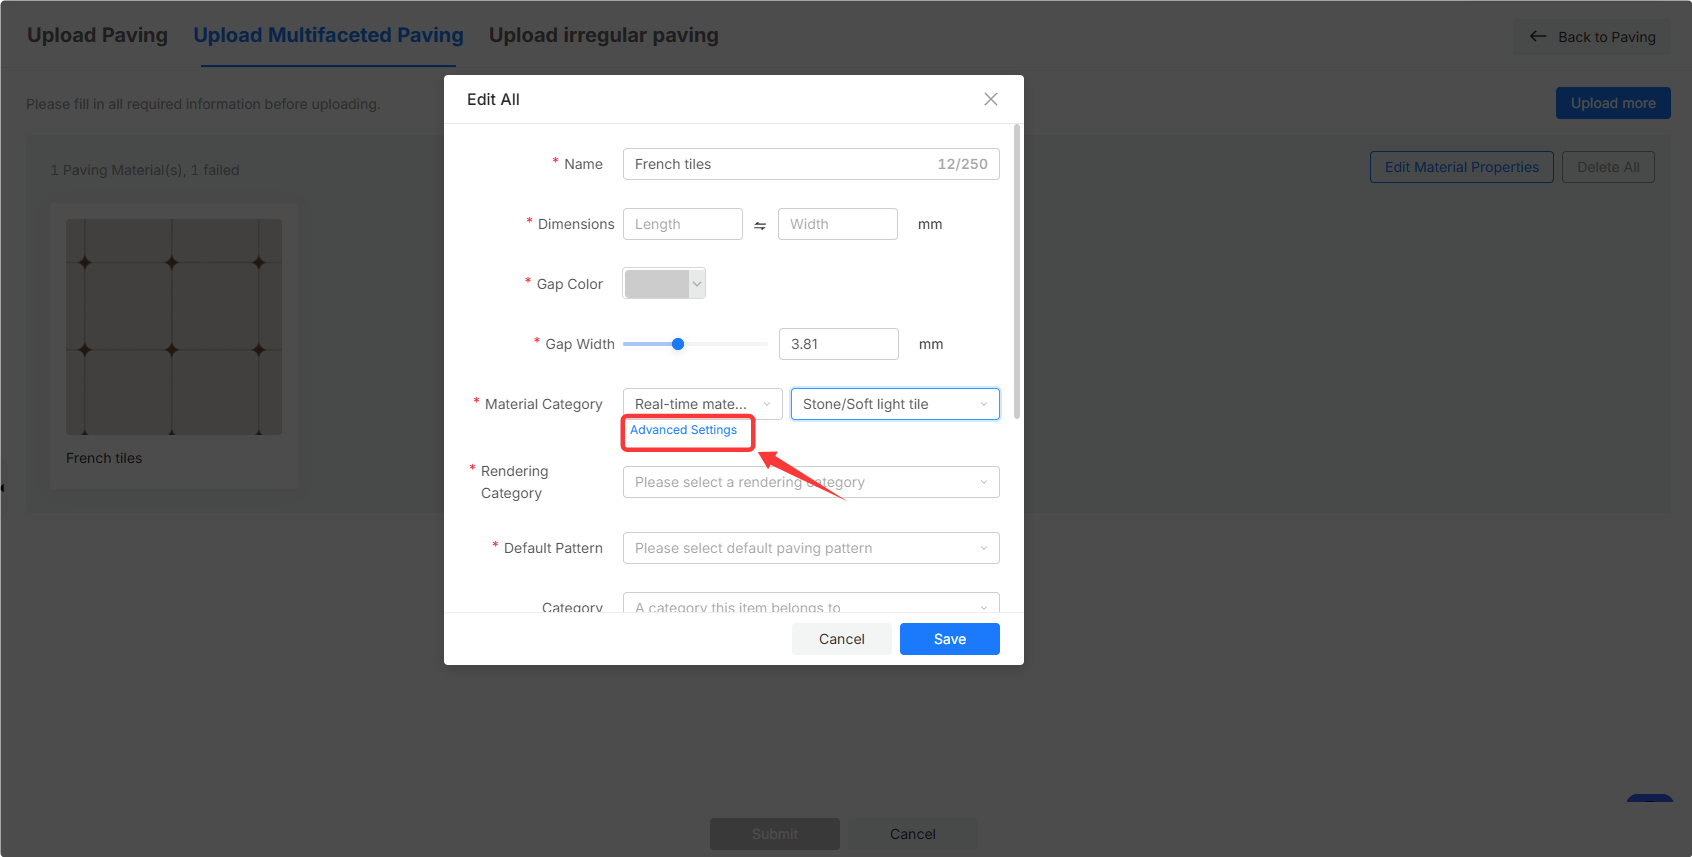This screenshot has width=1692, height=857.
Task: Expand the Real-time material dropdown
Action: [703, 404]
